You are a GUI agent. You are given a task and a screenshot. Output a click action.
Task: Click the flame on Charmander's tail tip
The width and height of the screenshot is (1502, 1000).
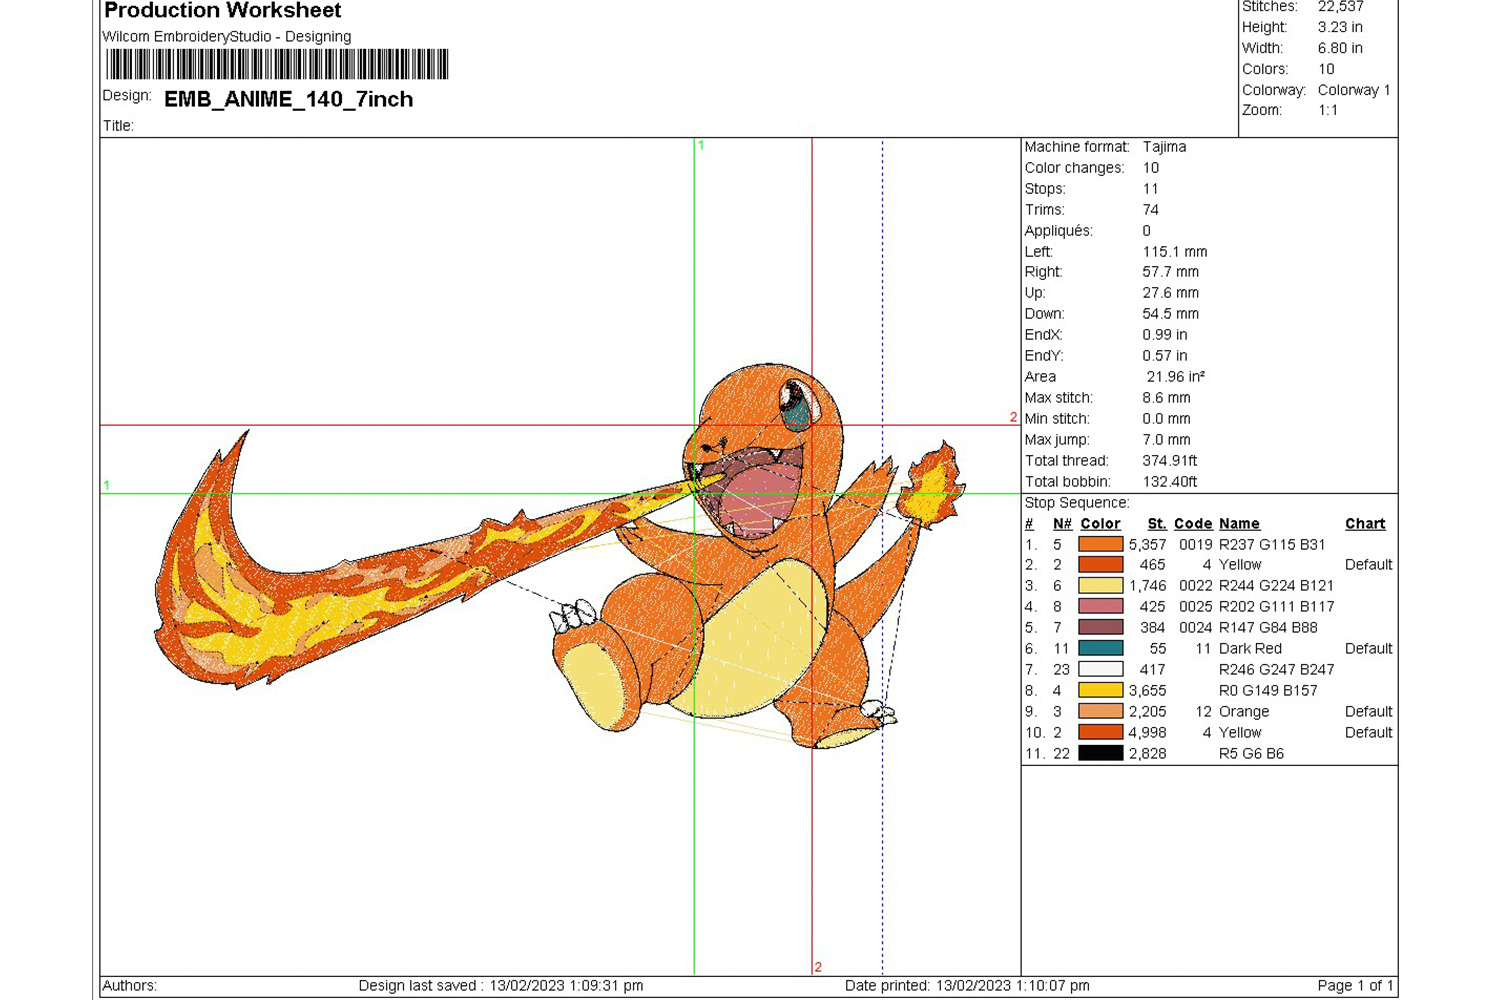(x=934, y=481)
